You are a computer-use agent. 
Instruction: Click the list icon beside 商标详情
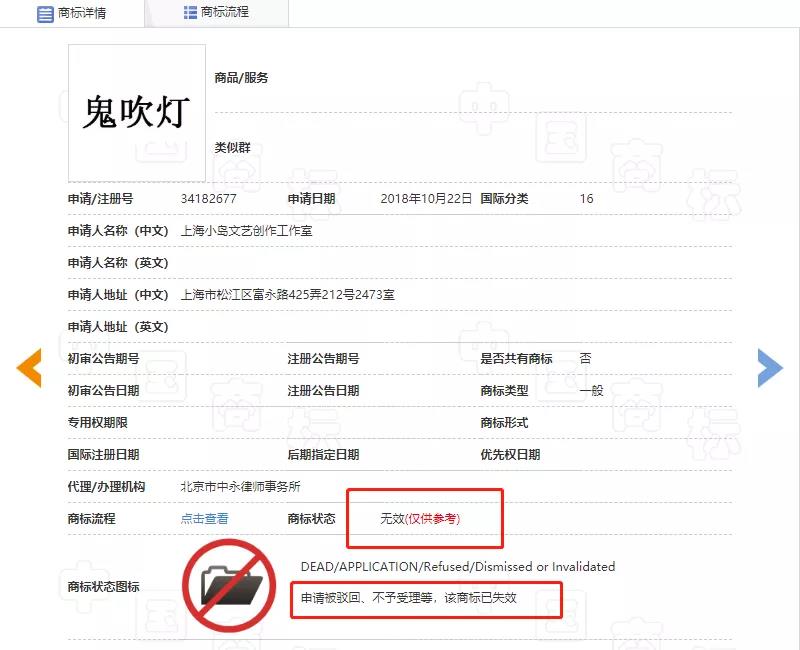[x=46, y=14]
